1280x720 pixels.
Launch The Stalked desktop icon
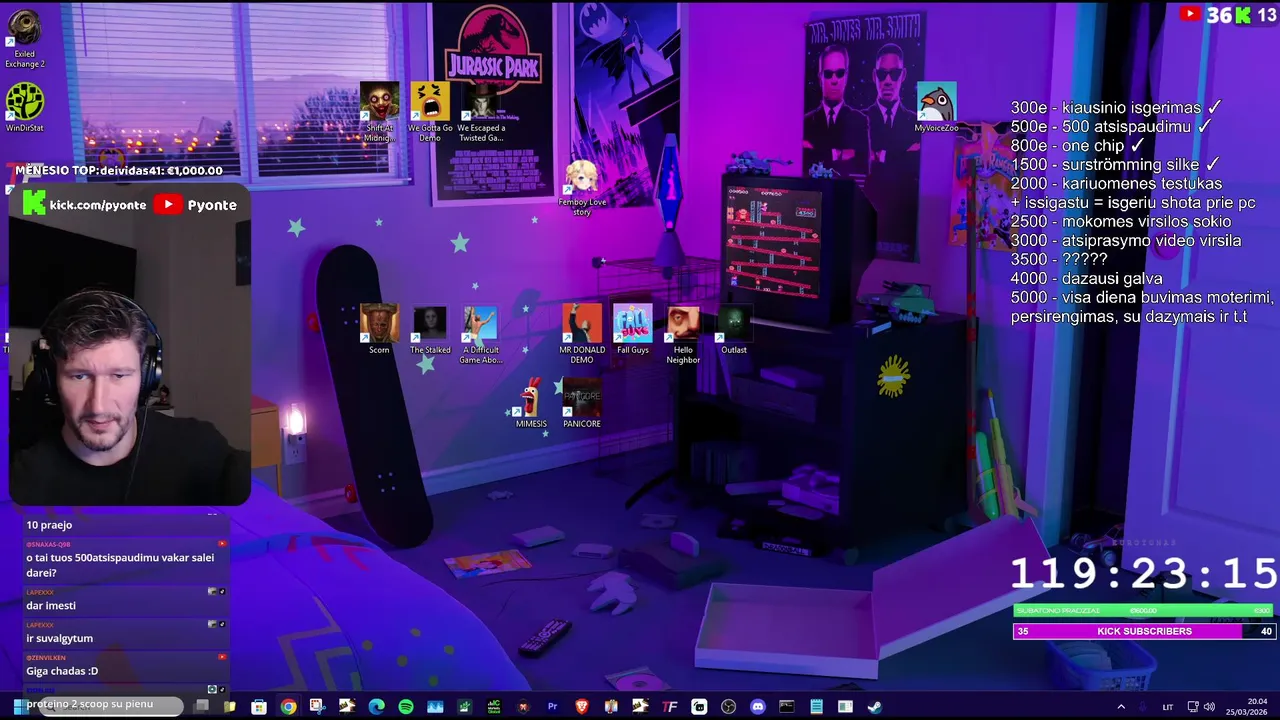click(x=430, y=330)
